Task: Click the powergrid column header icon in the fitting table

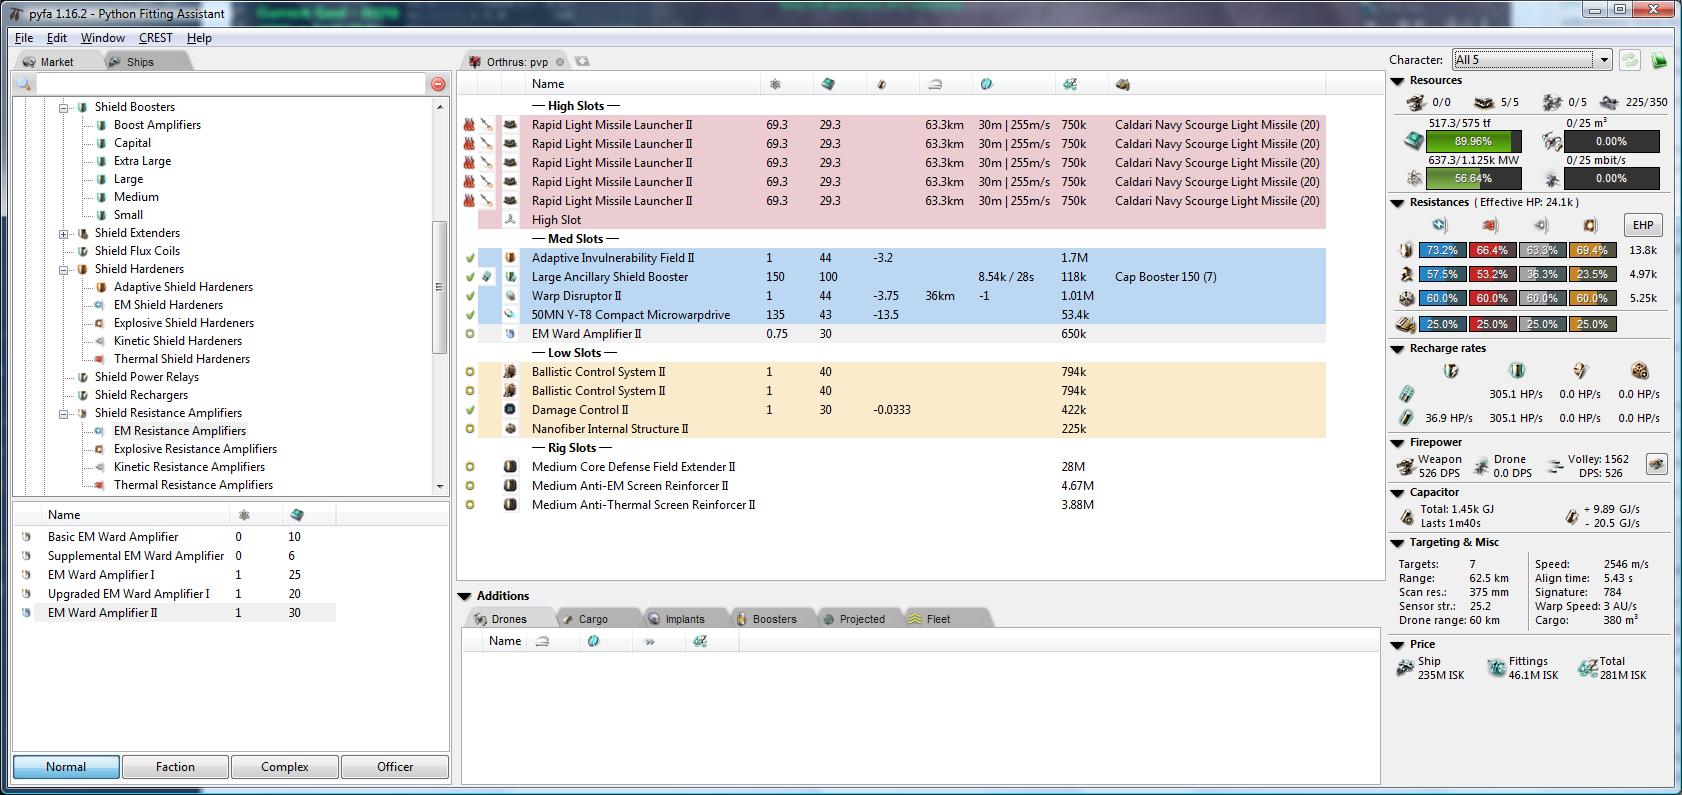Action: [x=775, y=84]
